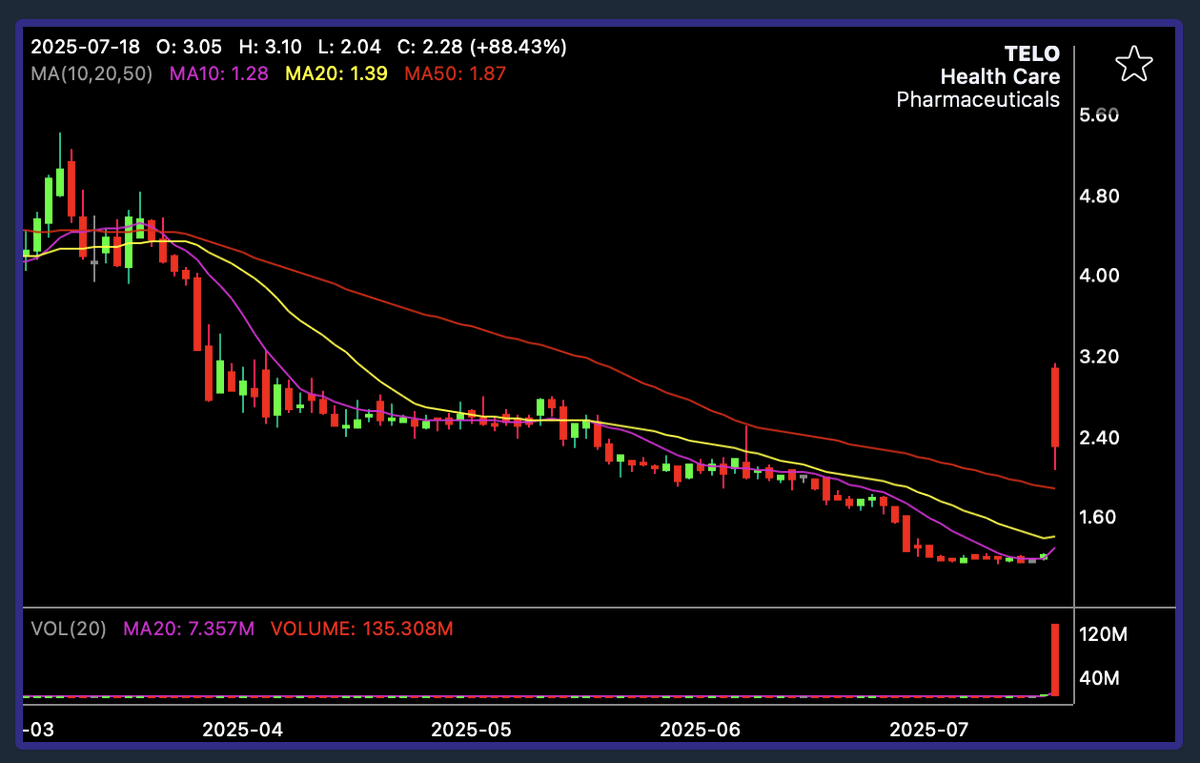This screenshot has height=763, width=1200.
Task: Click the 2025-06 date axis label
Action: pyautogui.click(x=700, y=730)
